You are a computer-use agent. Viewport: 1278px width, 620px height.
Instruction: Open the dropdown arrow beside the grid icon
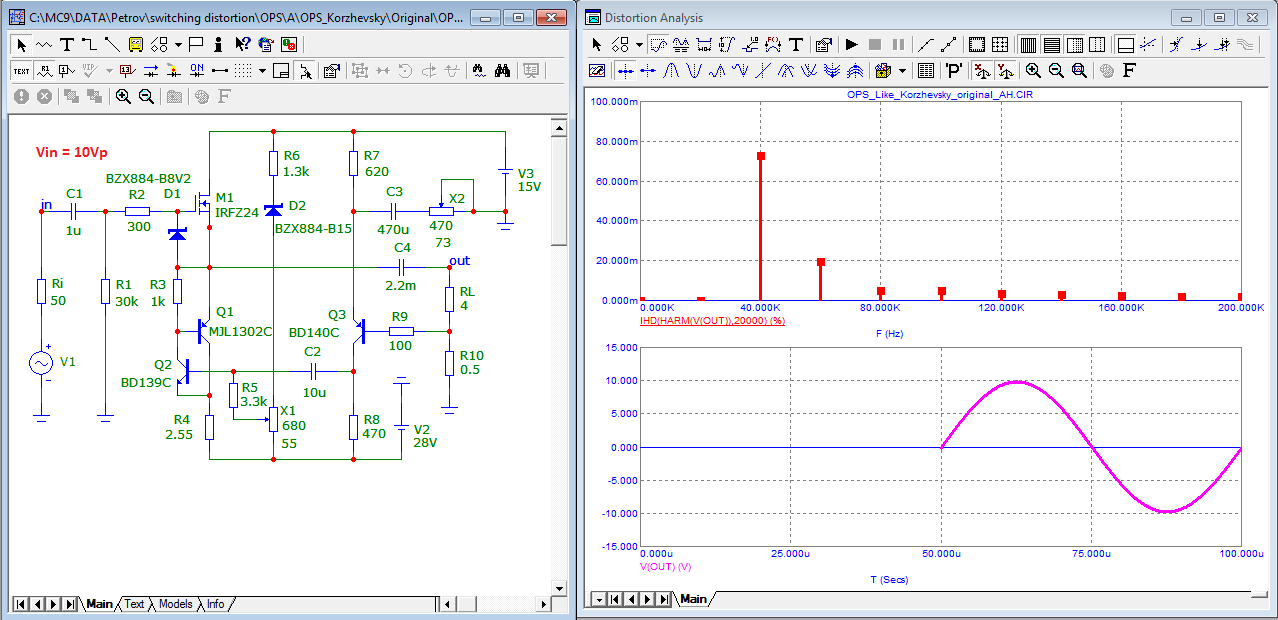(x=262, y=70)
